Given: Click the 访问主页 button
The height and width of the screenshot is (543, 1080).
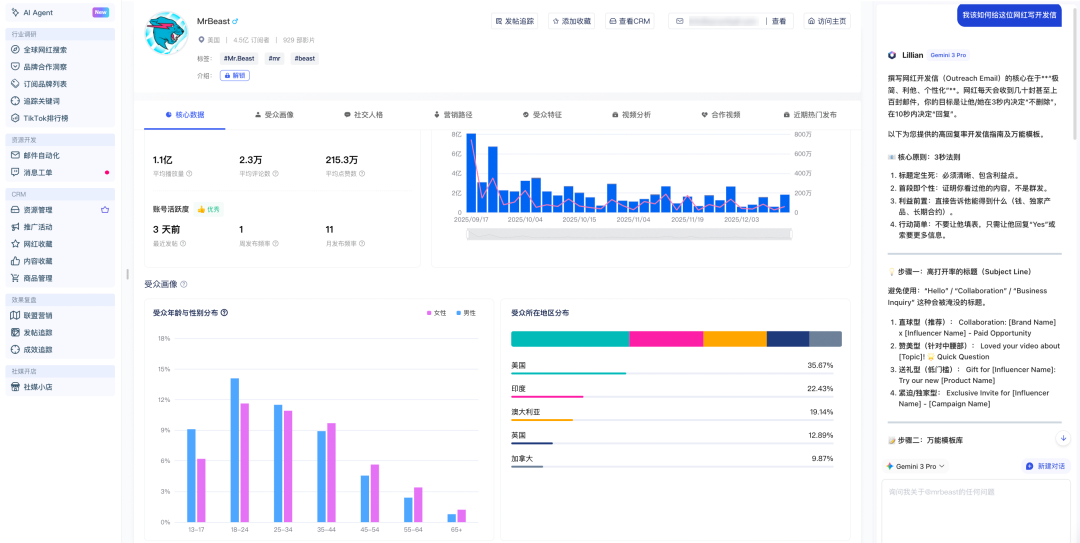Looking at the screenshot, I should tap(826, 20).
